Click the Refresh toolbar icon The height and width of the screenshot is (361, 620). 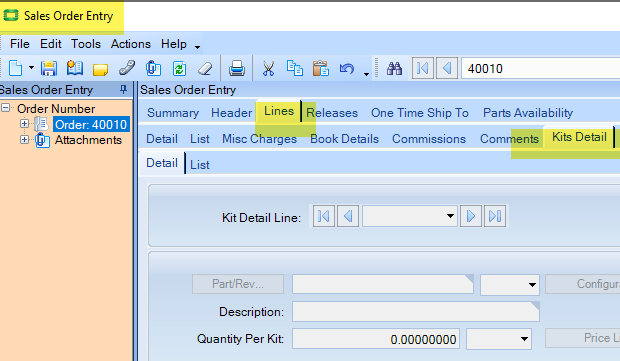click(179, 68)
